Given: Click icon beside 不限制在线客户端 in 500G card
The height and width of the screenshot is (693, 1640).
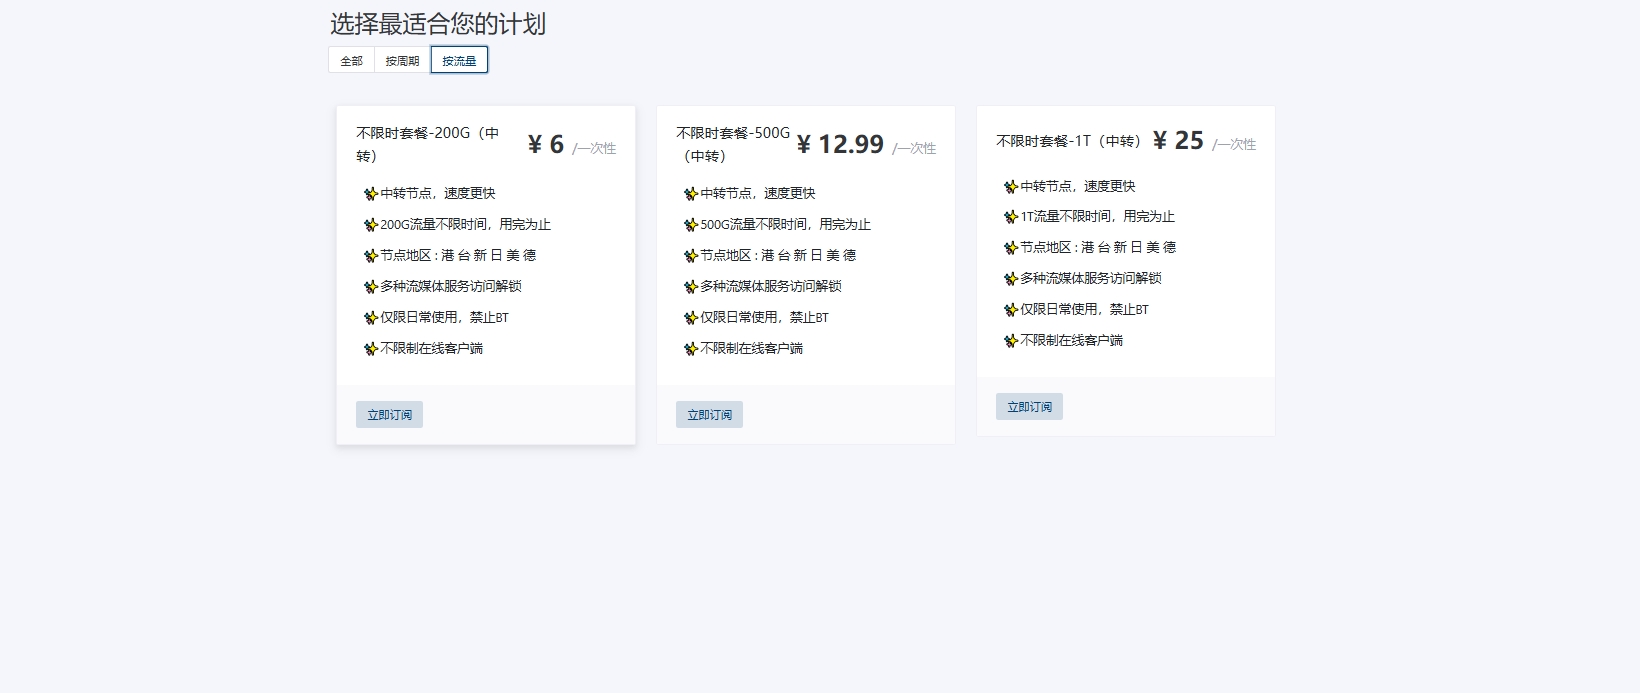Looking at the screenshot, I should pyautogui.click(x=691, y=349).
